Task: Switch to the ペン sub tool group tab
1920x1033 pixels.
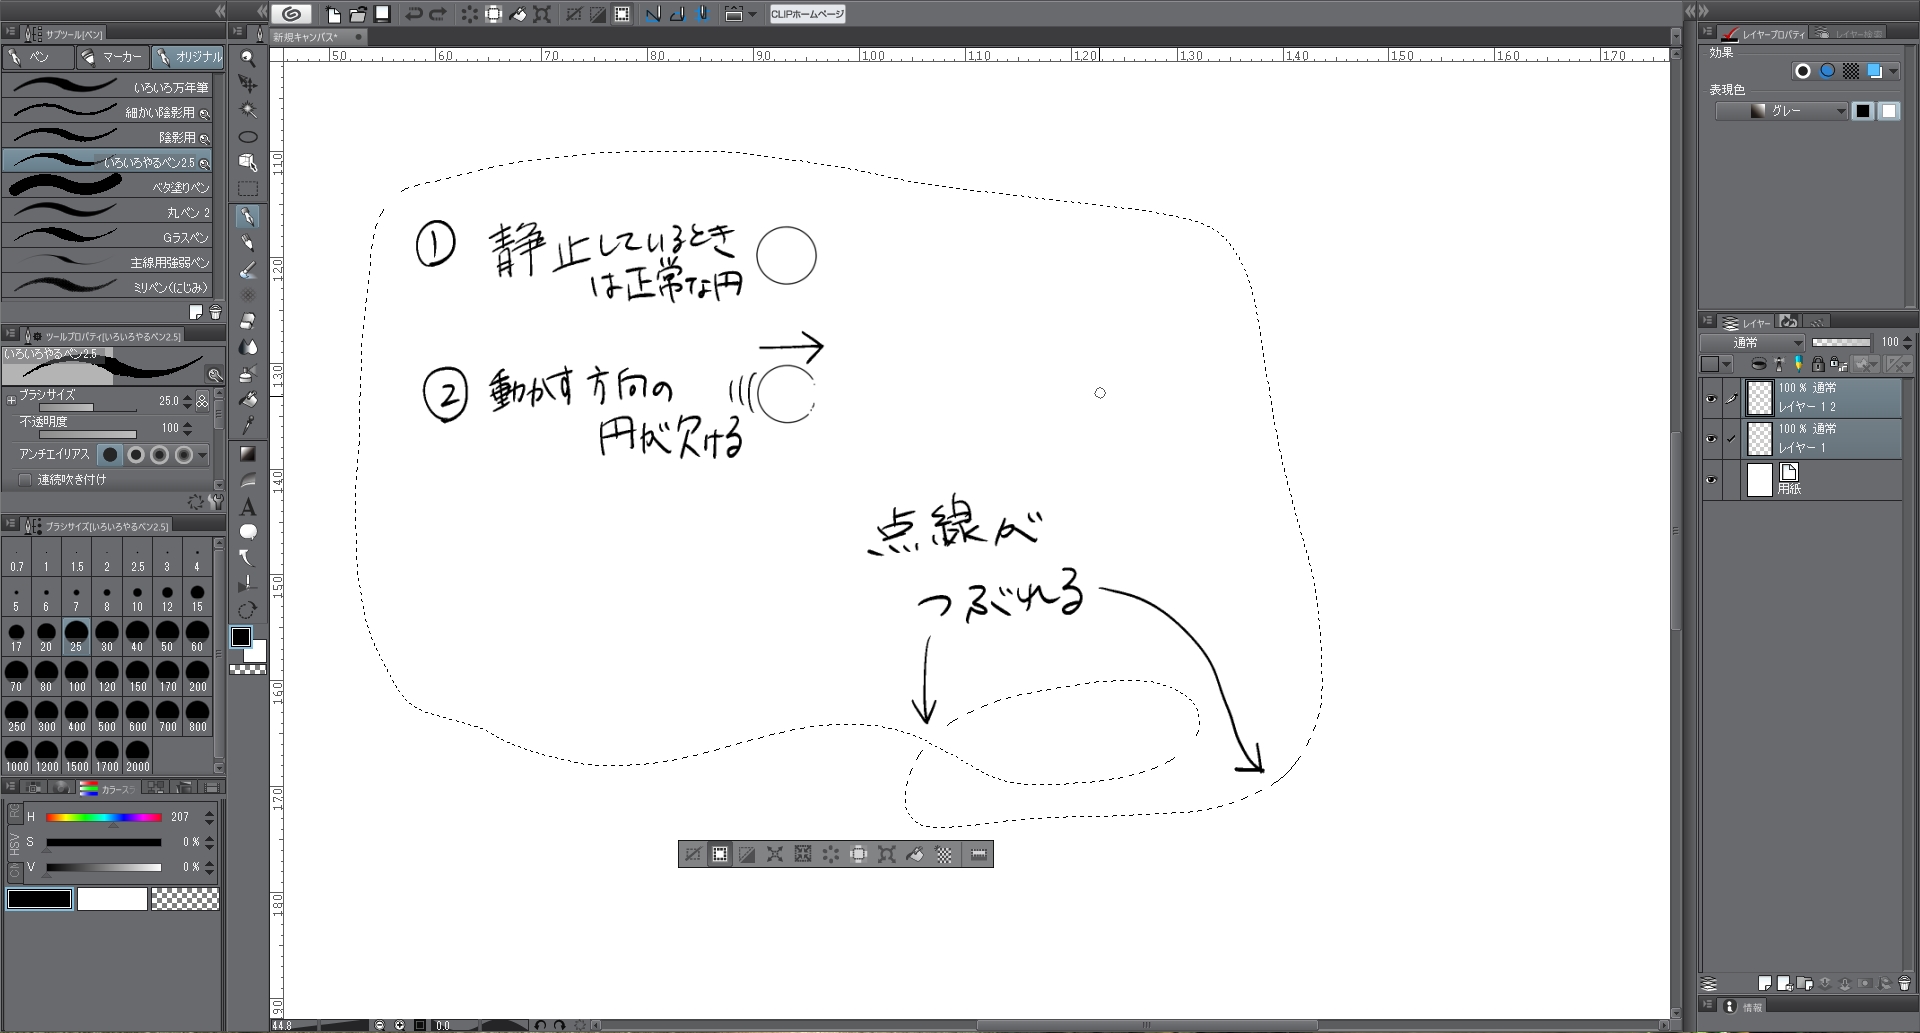Action: pyautogui.click(x=38, y=57)
